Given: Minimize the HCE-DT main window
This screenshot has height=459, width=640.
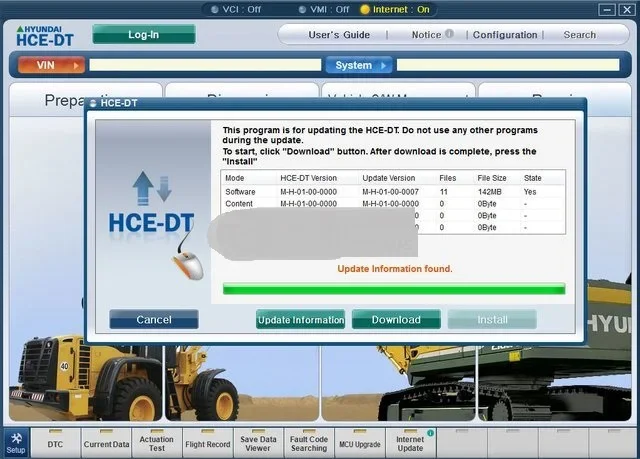Looking at the screenshot, I should pyautogui.click(x=607, y=9).
